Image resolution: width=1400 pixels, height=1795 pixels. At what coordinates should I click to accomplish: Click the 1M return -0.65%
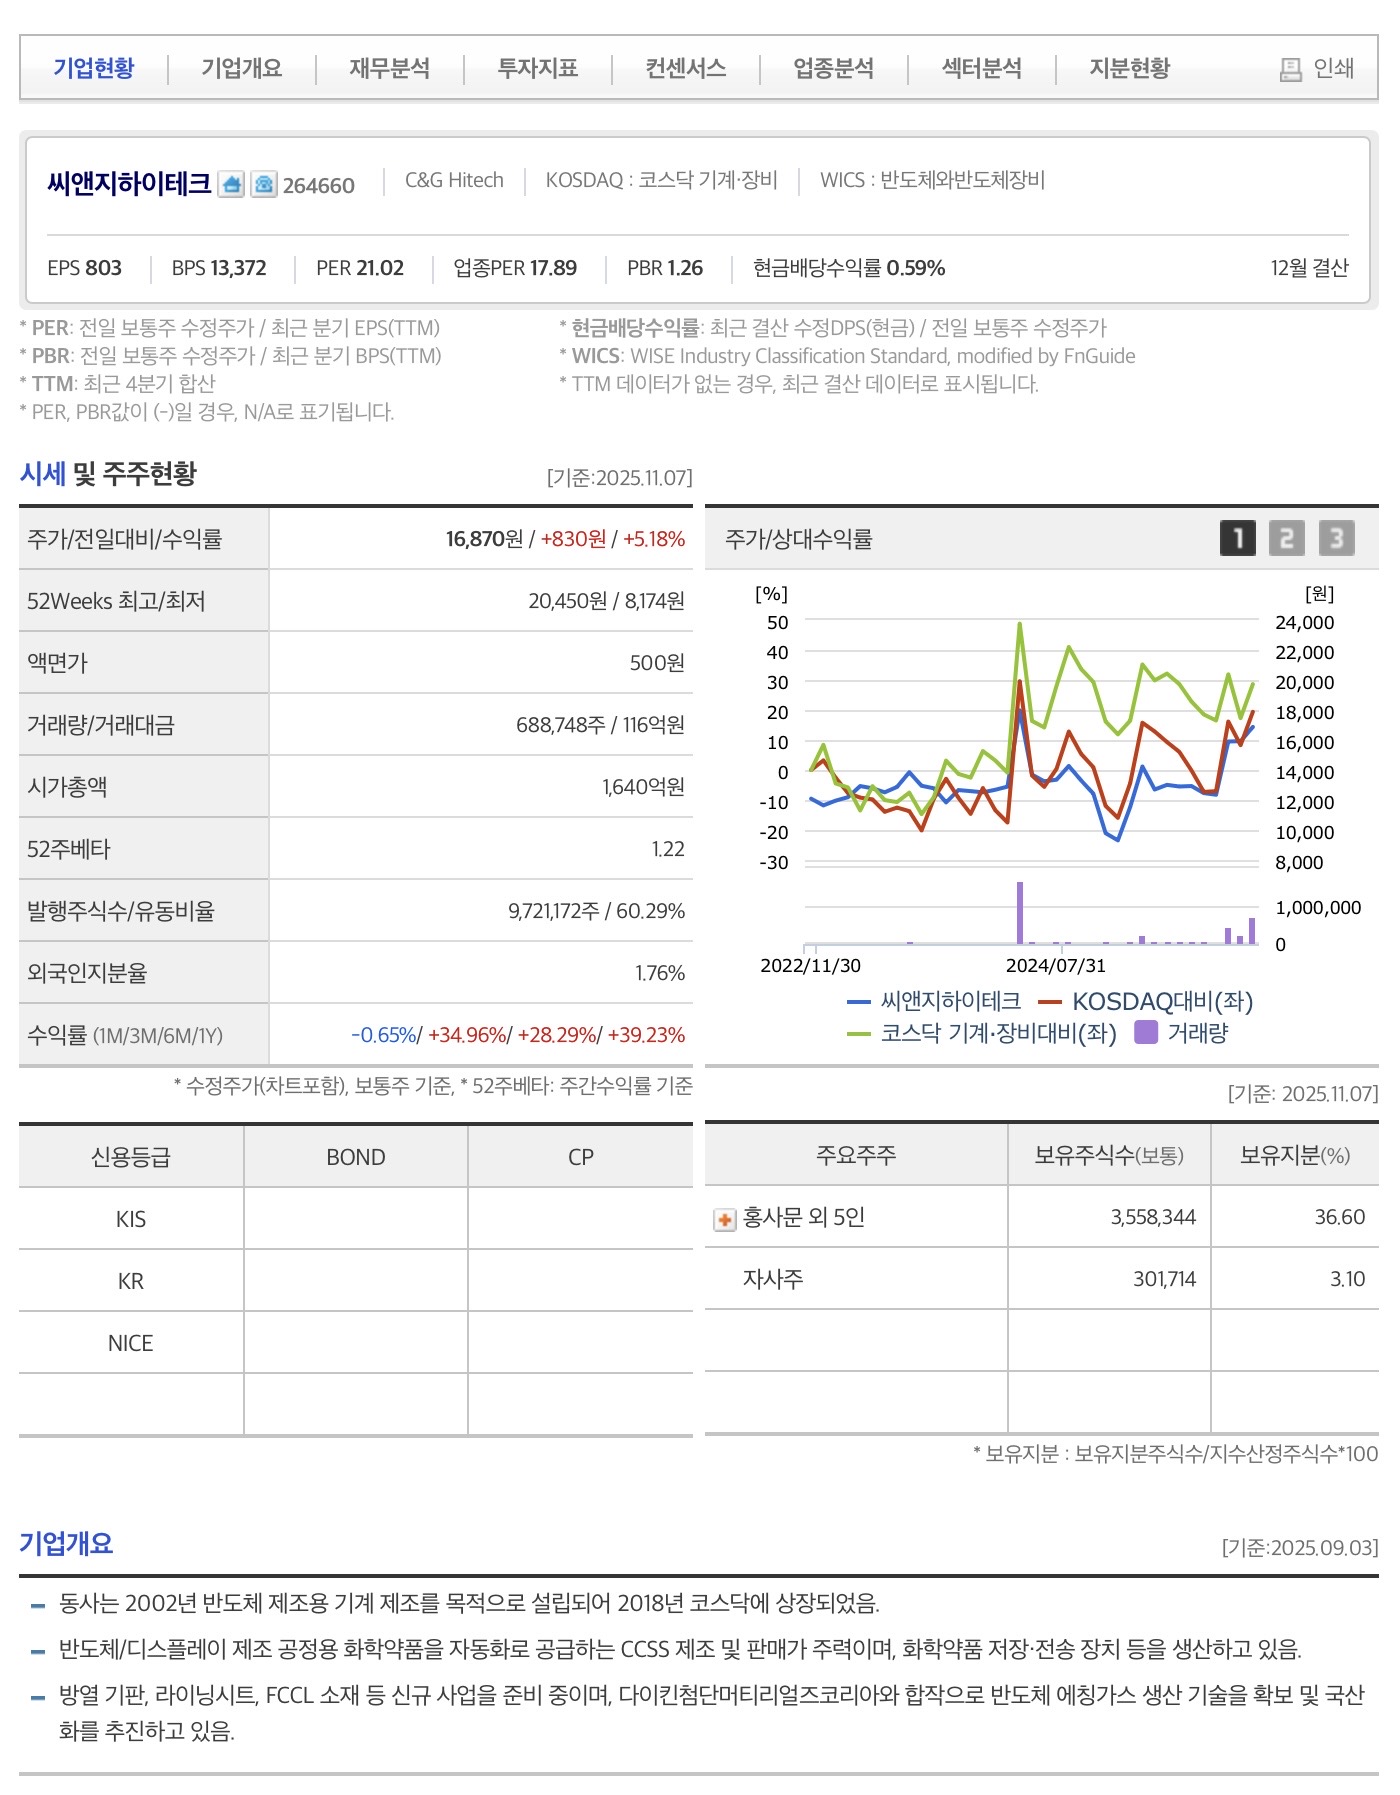[x=383, y=1035]
